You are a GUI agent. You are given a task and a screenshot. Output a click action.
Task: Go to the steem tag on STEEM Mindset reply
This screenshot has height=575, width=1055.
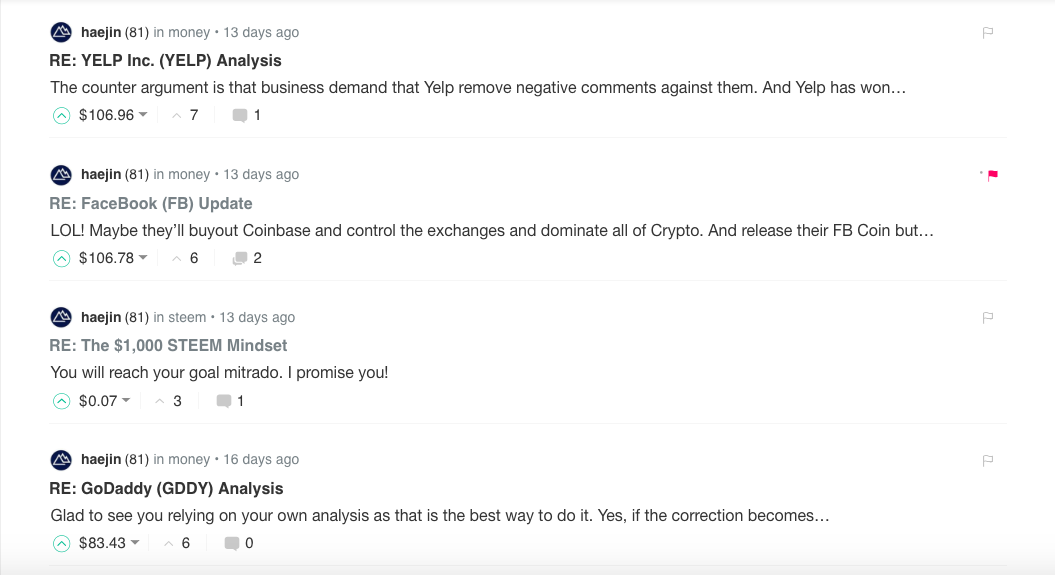click(x=187, y=317)
